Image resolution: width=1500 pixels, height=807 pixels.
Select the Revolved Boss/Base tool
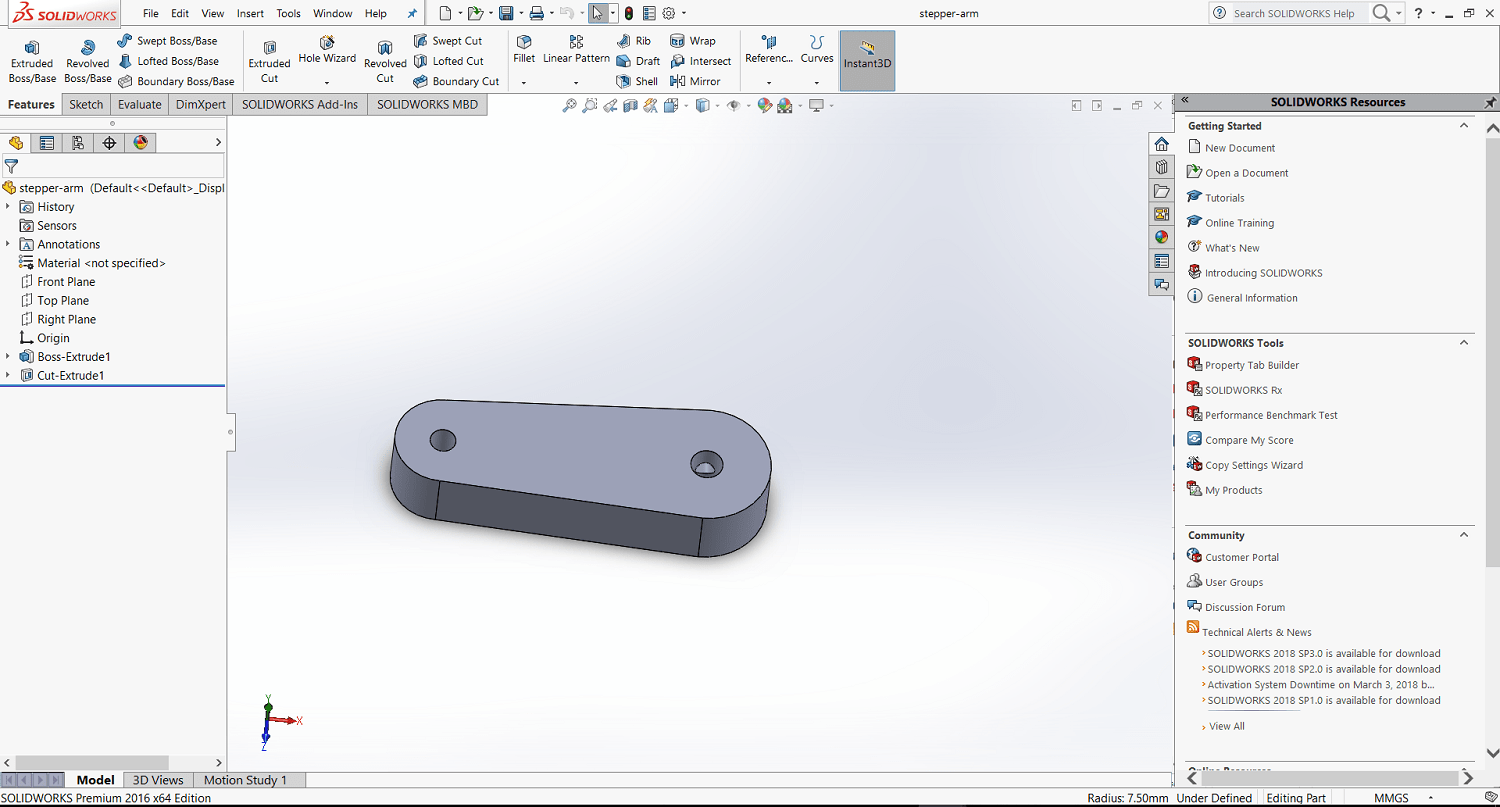coord(88,62)
